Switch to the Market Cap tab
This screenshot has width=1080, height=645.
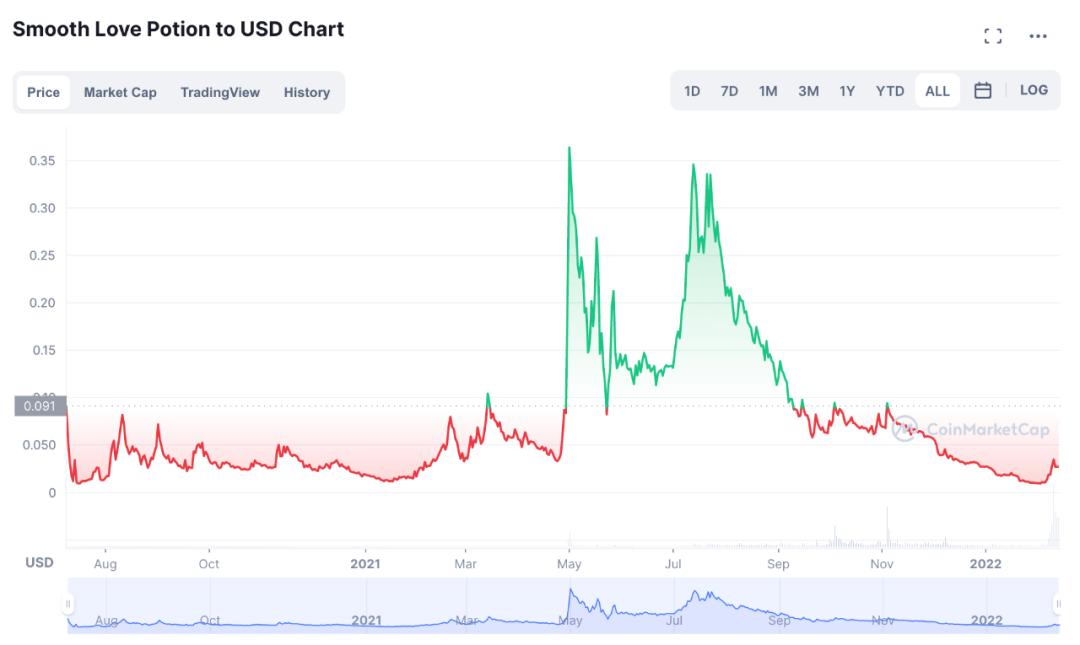[x=120, y=92]
